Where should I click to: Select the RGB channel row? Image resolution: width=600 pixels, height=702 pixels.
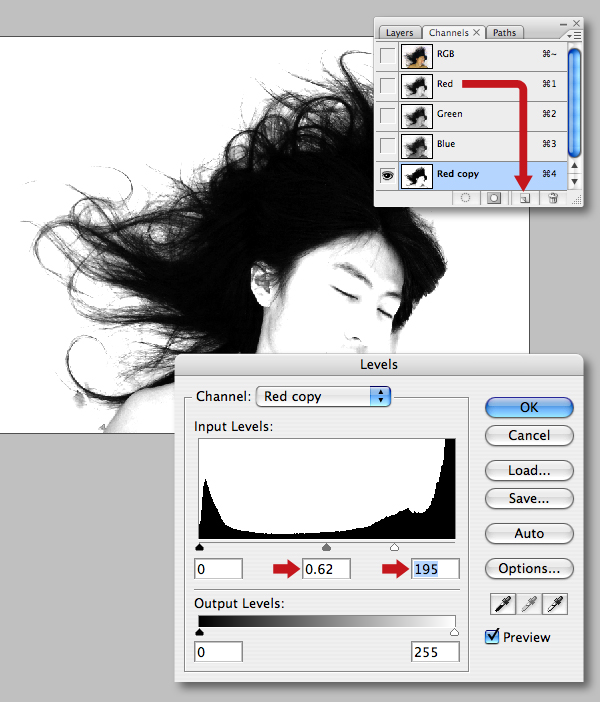point(471,56)
